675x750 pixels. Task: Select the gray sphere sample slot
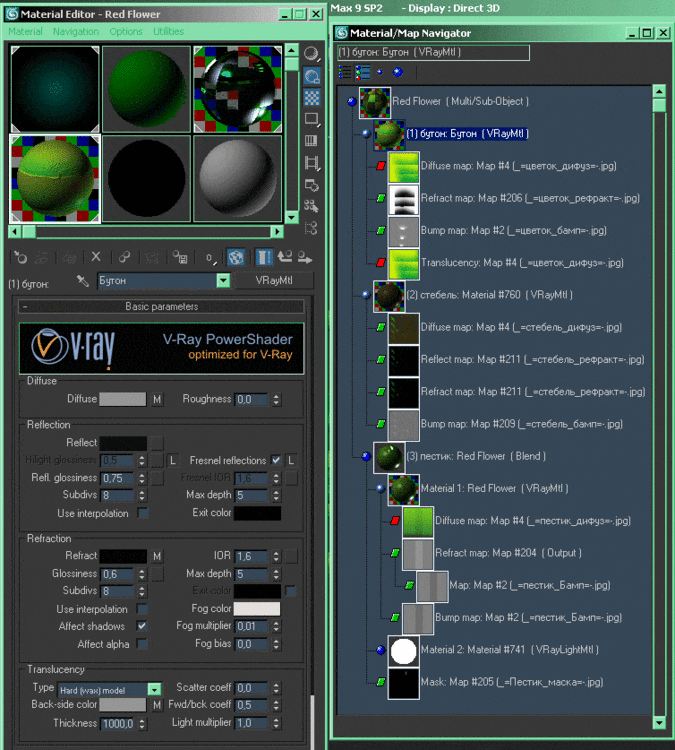(x=238, y=179)
